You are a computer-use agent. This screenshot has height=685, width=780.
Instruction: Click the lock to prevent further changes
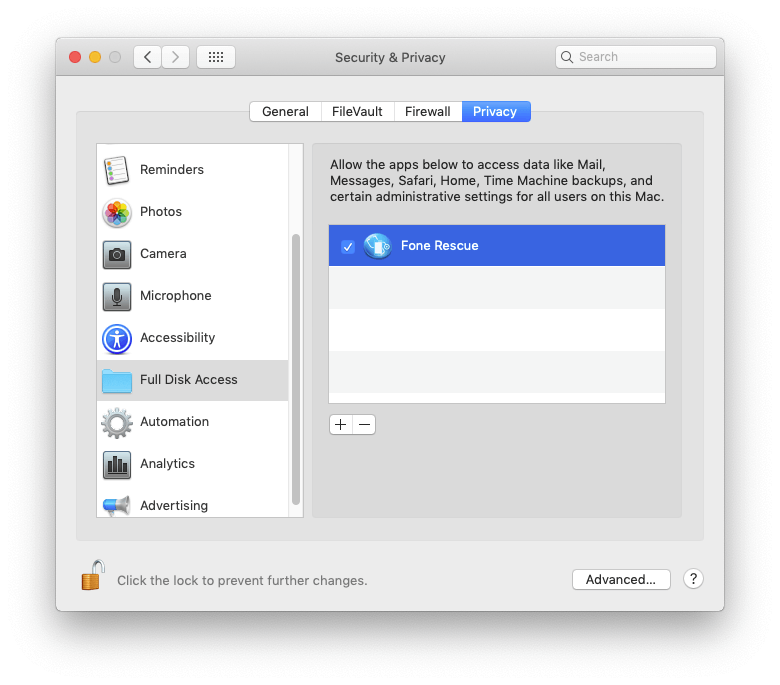93,575
